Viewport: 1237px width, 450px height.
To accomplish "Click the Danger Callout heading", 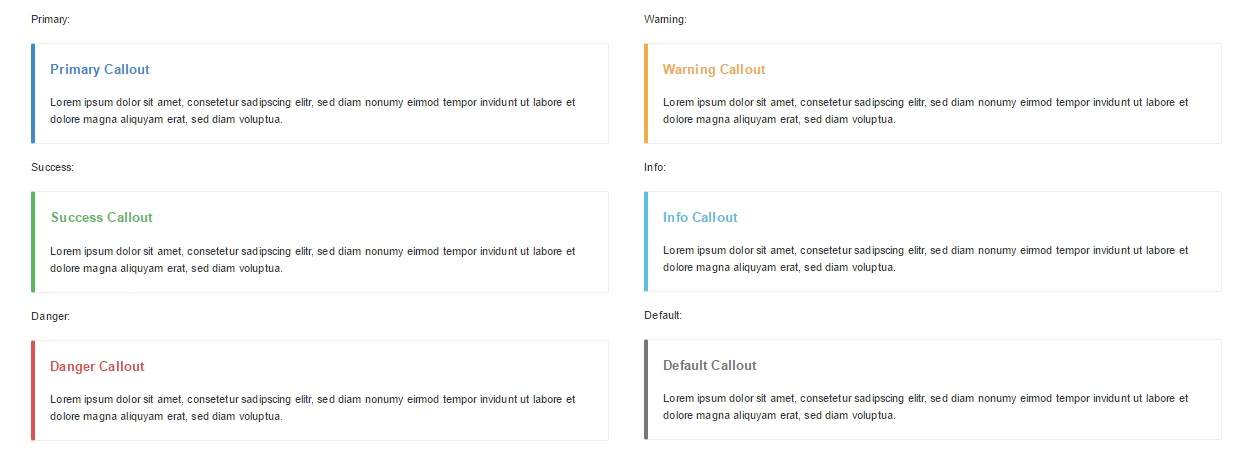I will point(97,366).
